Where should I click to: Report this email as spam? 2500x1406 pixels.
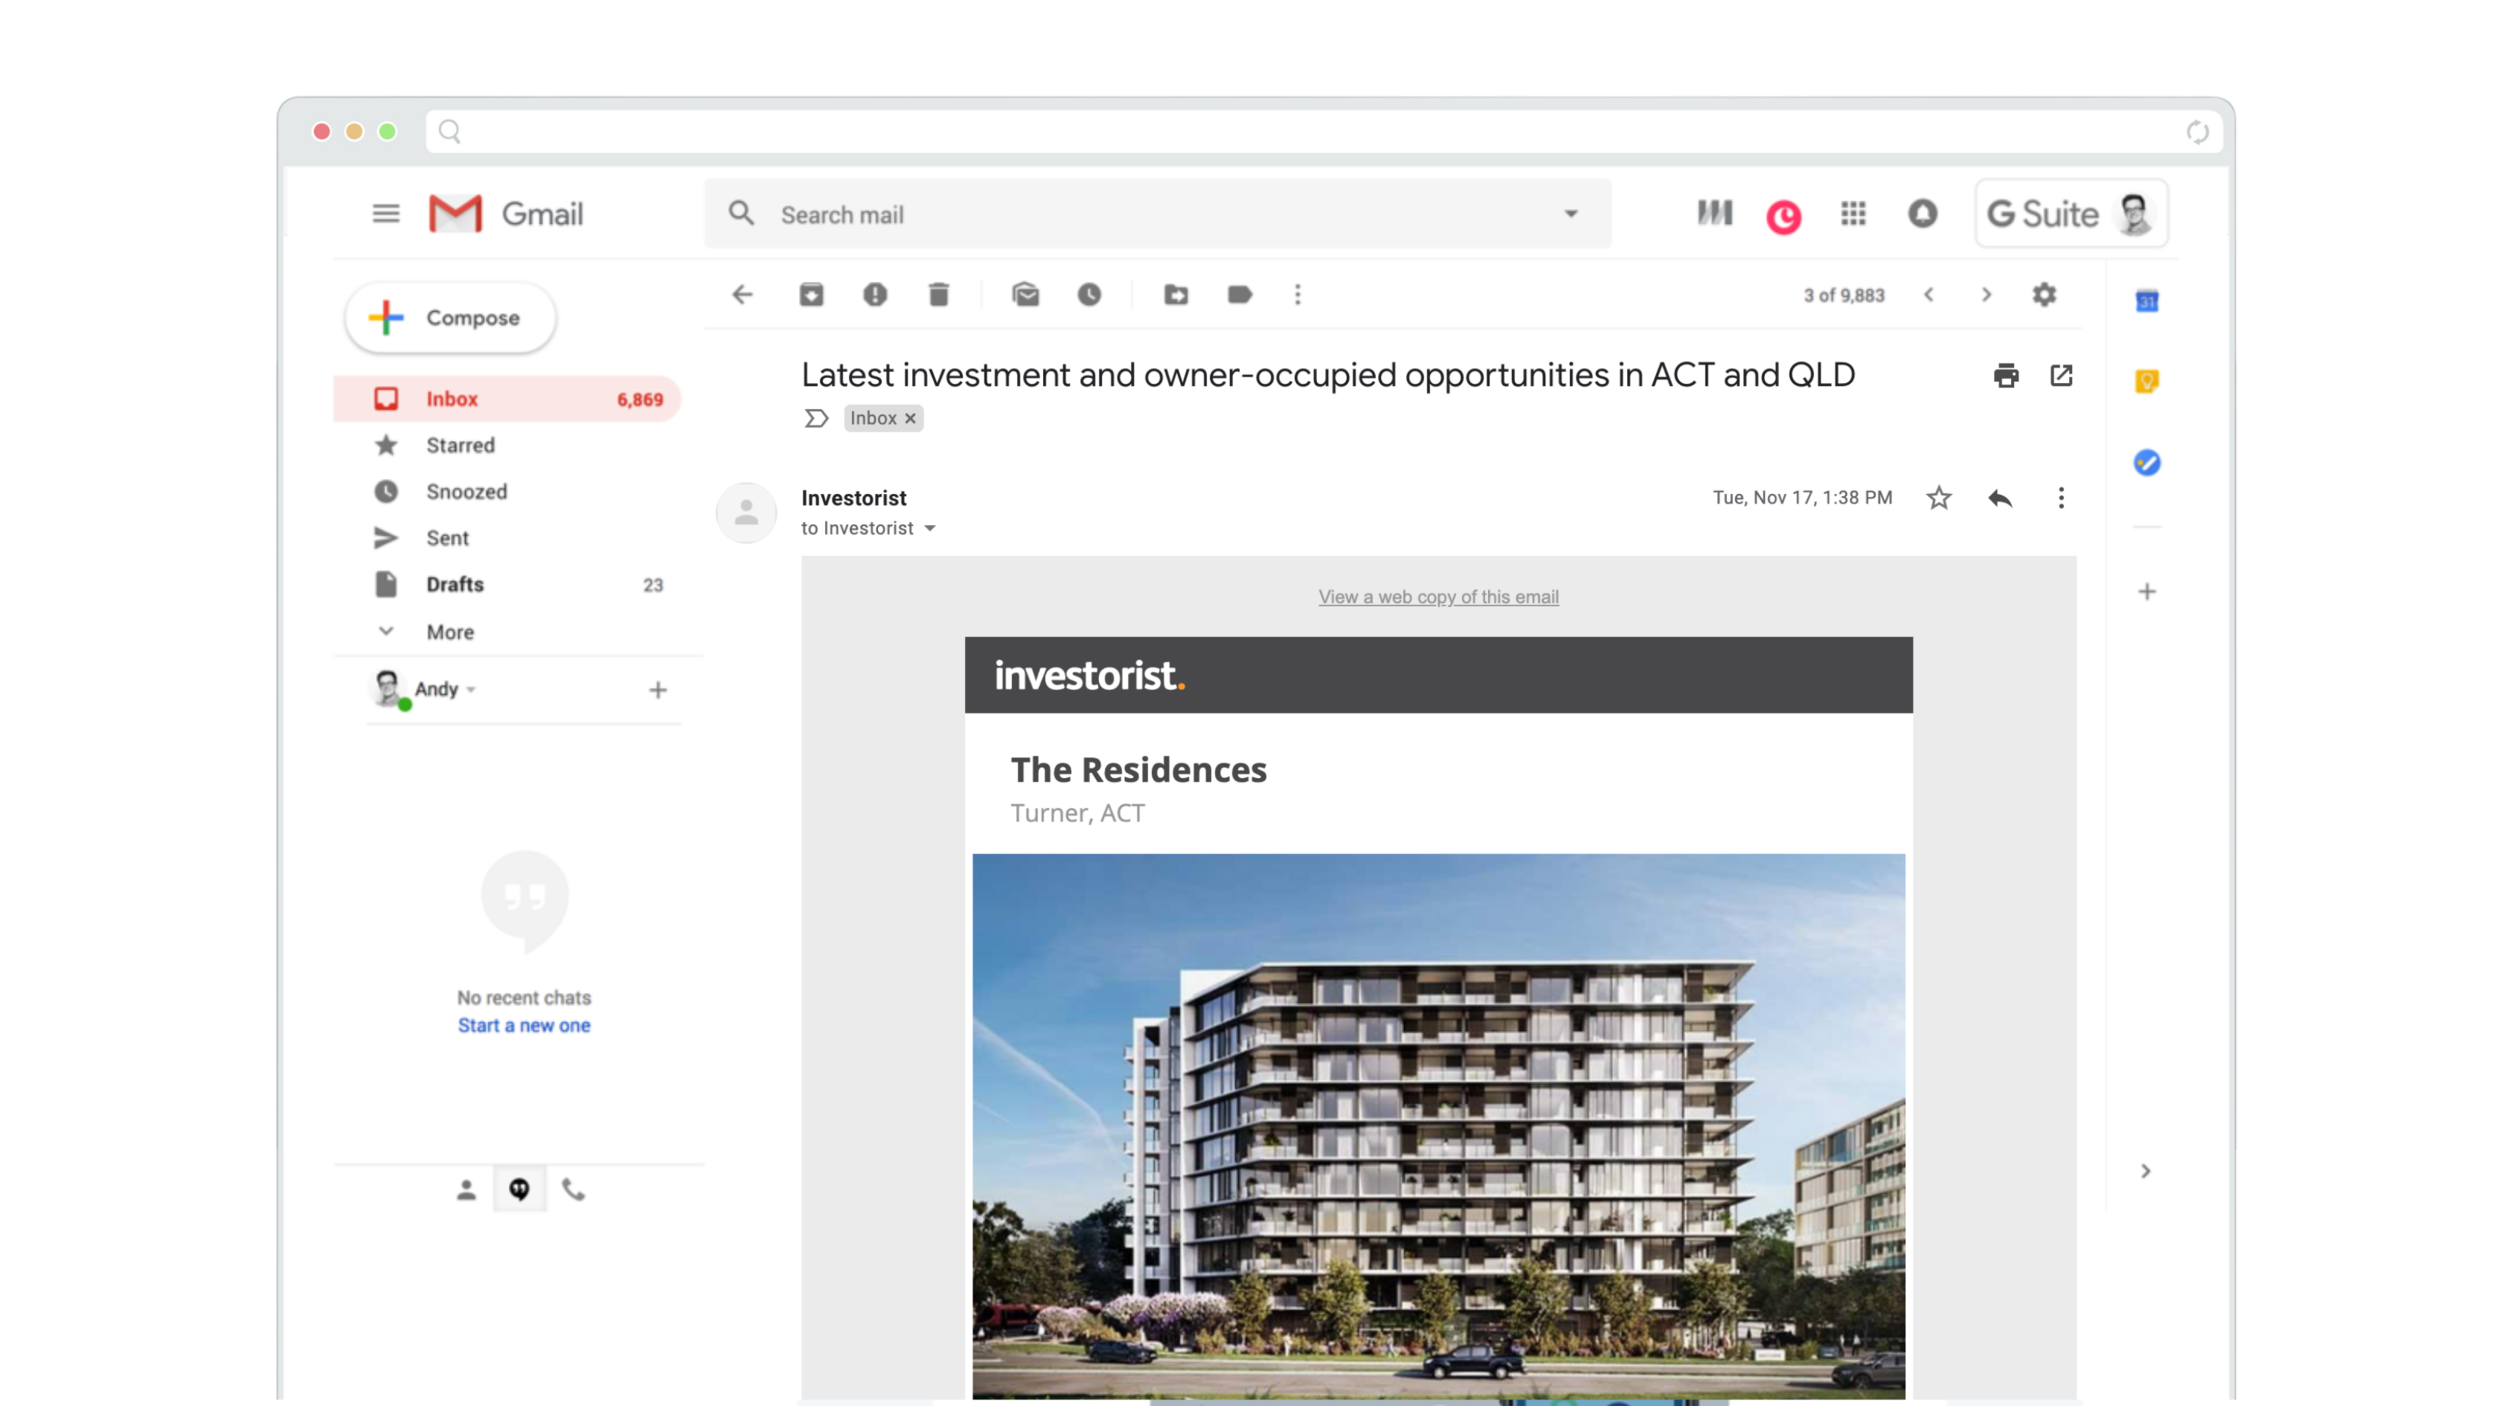[x=875, y=294]
